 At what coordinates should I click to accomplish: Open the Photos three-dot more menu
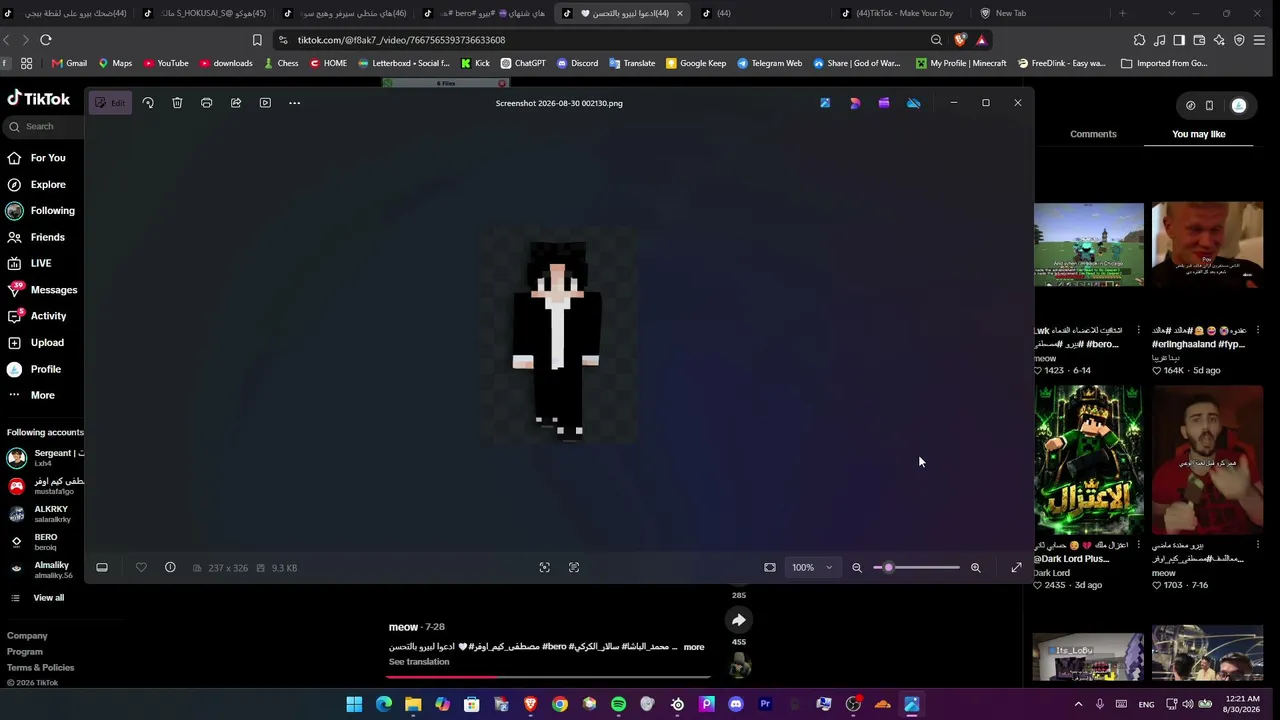coord(294,103)
